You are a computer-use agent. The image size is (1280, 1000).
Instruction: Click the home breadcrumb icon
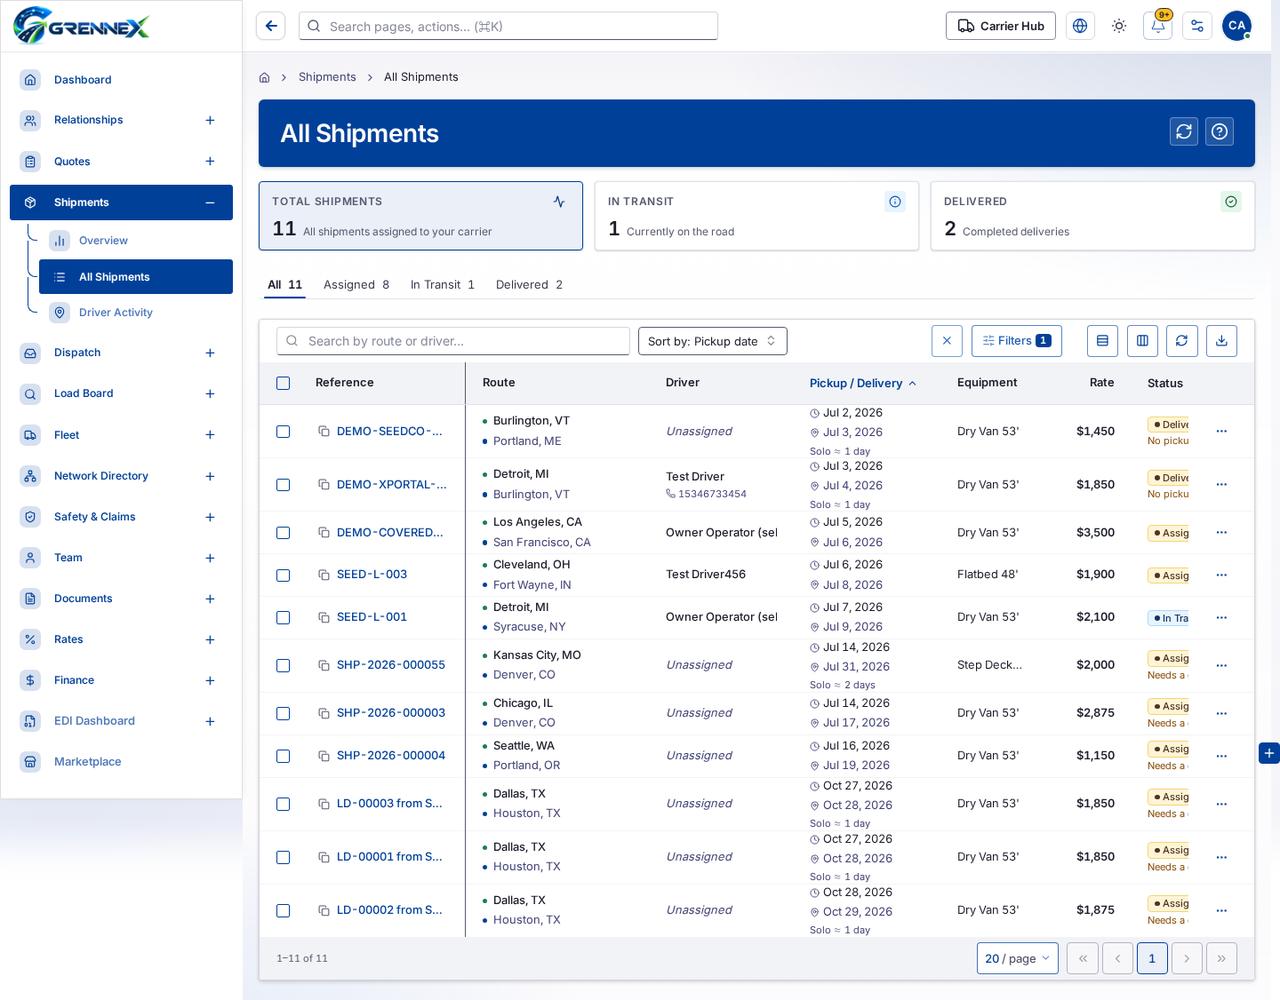(264, 77)
